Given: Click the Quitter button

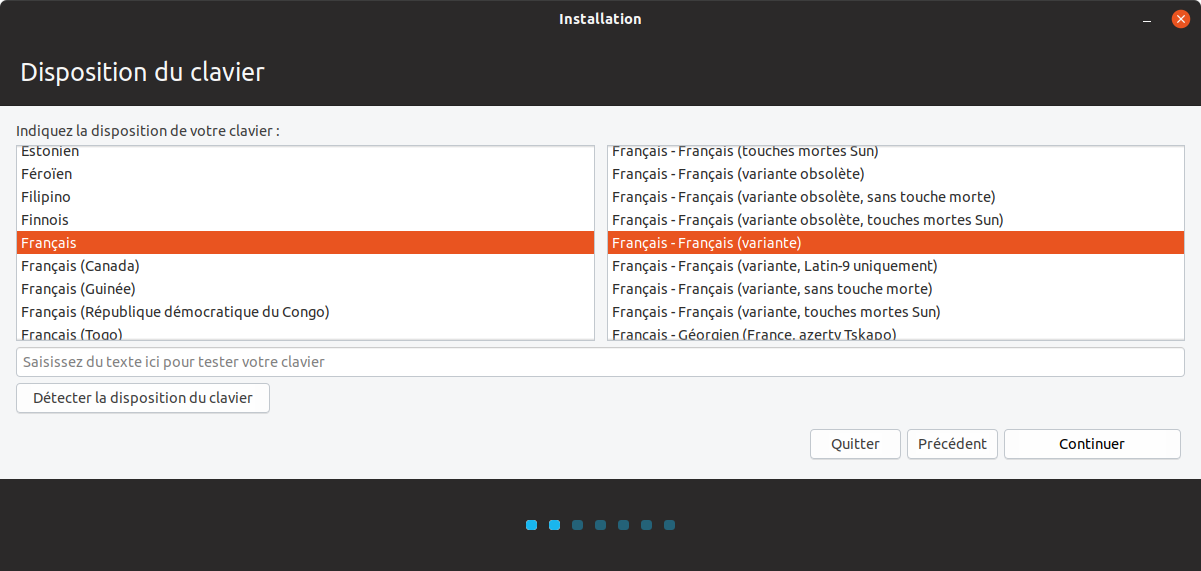Looking at the screenshot, I should pyautogui.click(x=855, y=444).
